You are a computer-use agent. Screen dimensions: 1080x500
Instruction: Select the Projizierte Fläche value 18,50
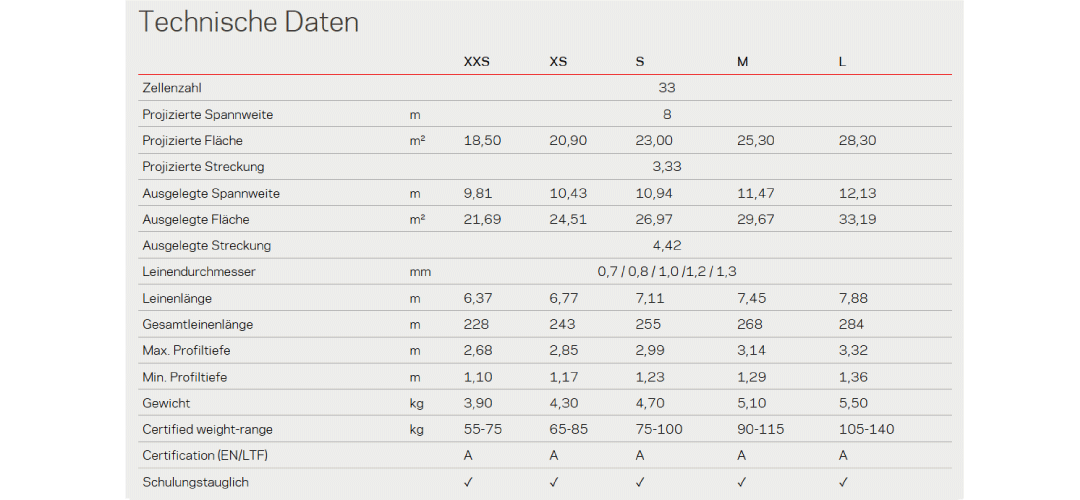[482, 141]
